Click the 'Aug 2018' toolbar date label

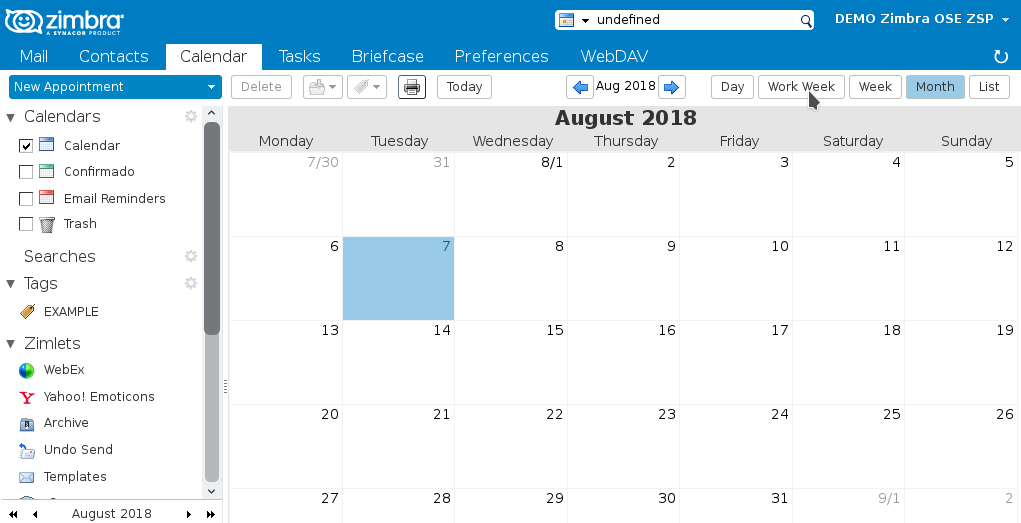point(626,86)
